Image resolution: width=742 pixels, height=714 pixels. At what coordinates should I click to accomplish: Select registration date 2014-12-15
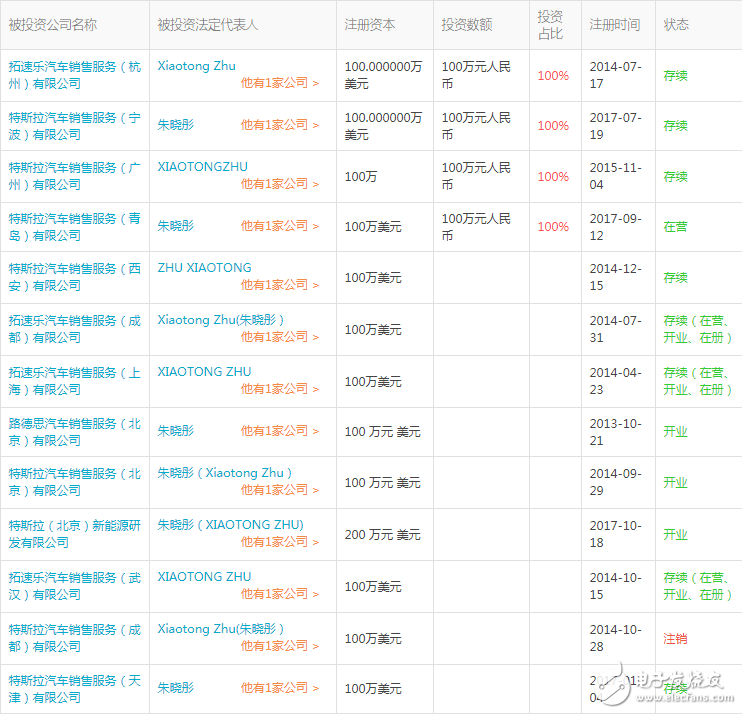615,277
